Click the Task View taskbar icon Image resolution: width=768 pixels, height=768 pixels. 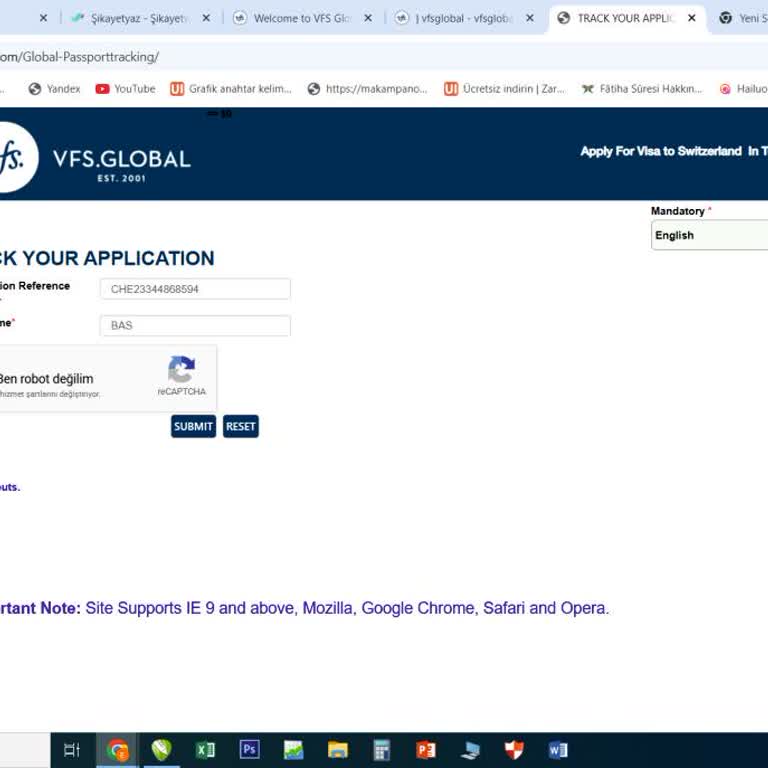click(72, 749)
